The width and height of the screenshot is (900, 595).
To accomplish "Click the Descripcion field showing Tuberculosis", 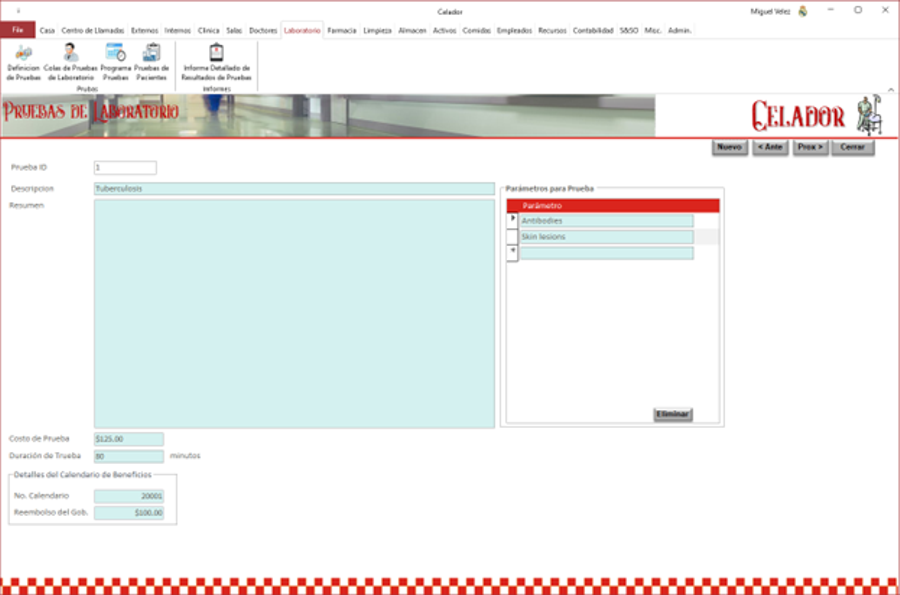I will [200, 187].
